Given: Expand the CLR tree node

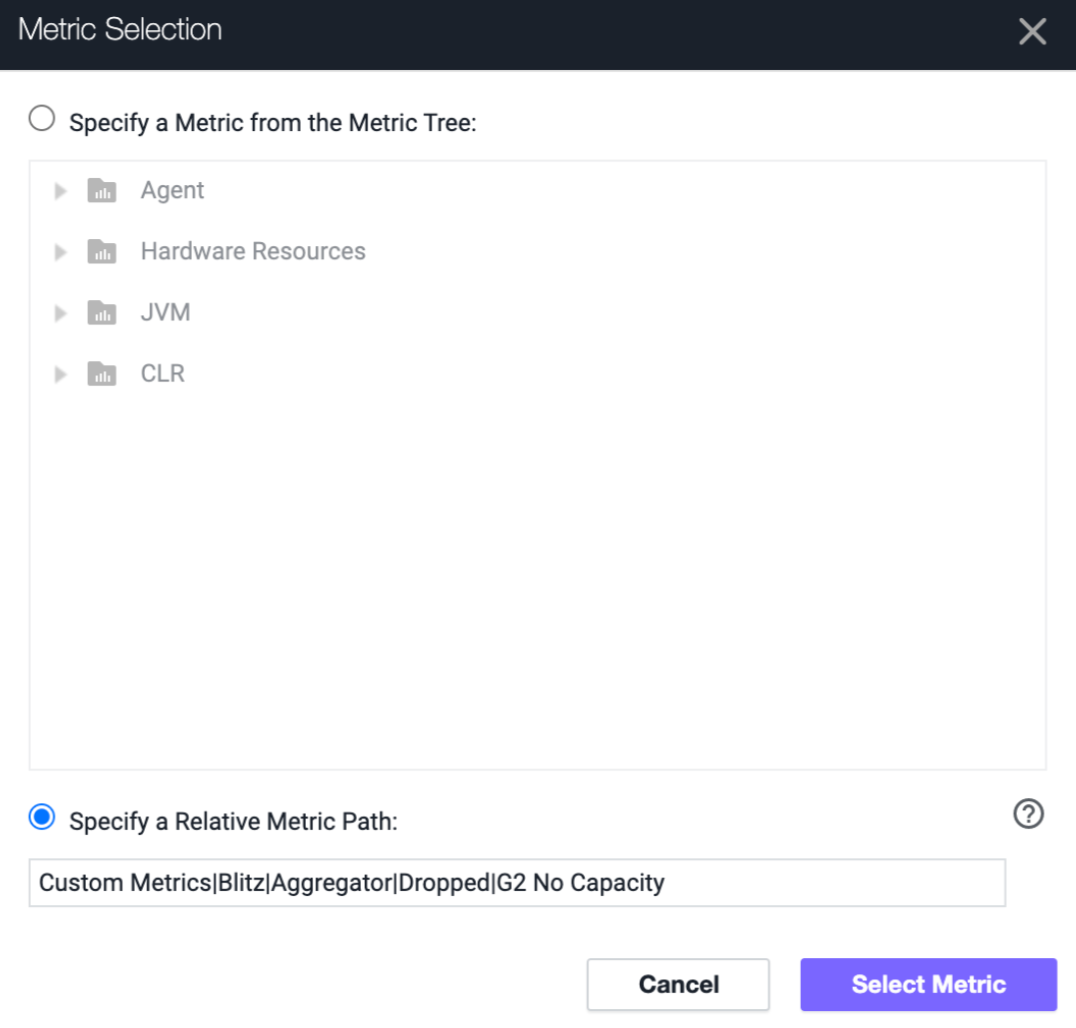Looking at the screenshot, I should 60,374.
